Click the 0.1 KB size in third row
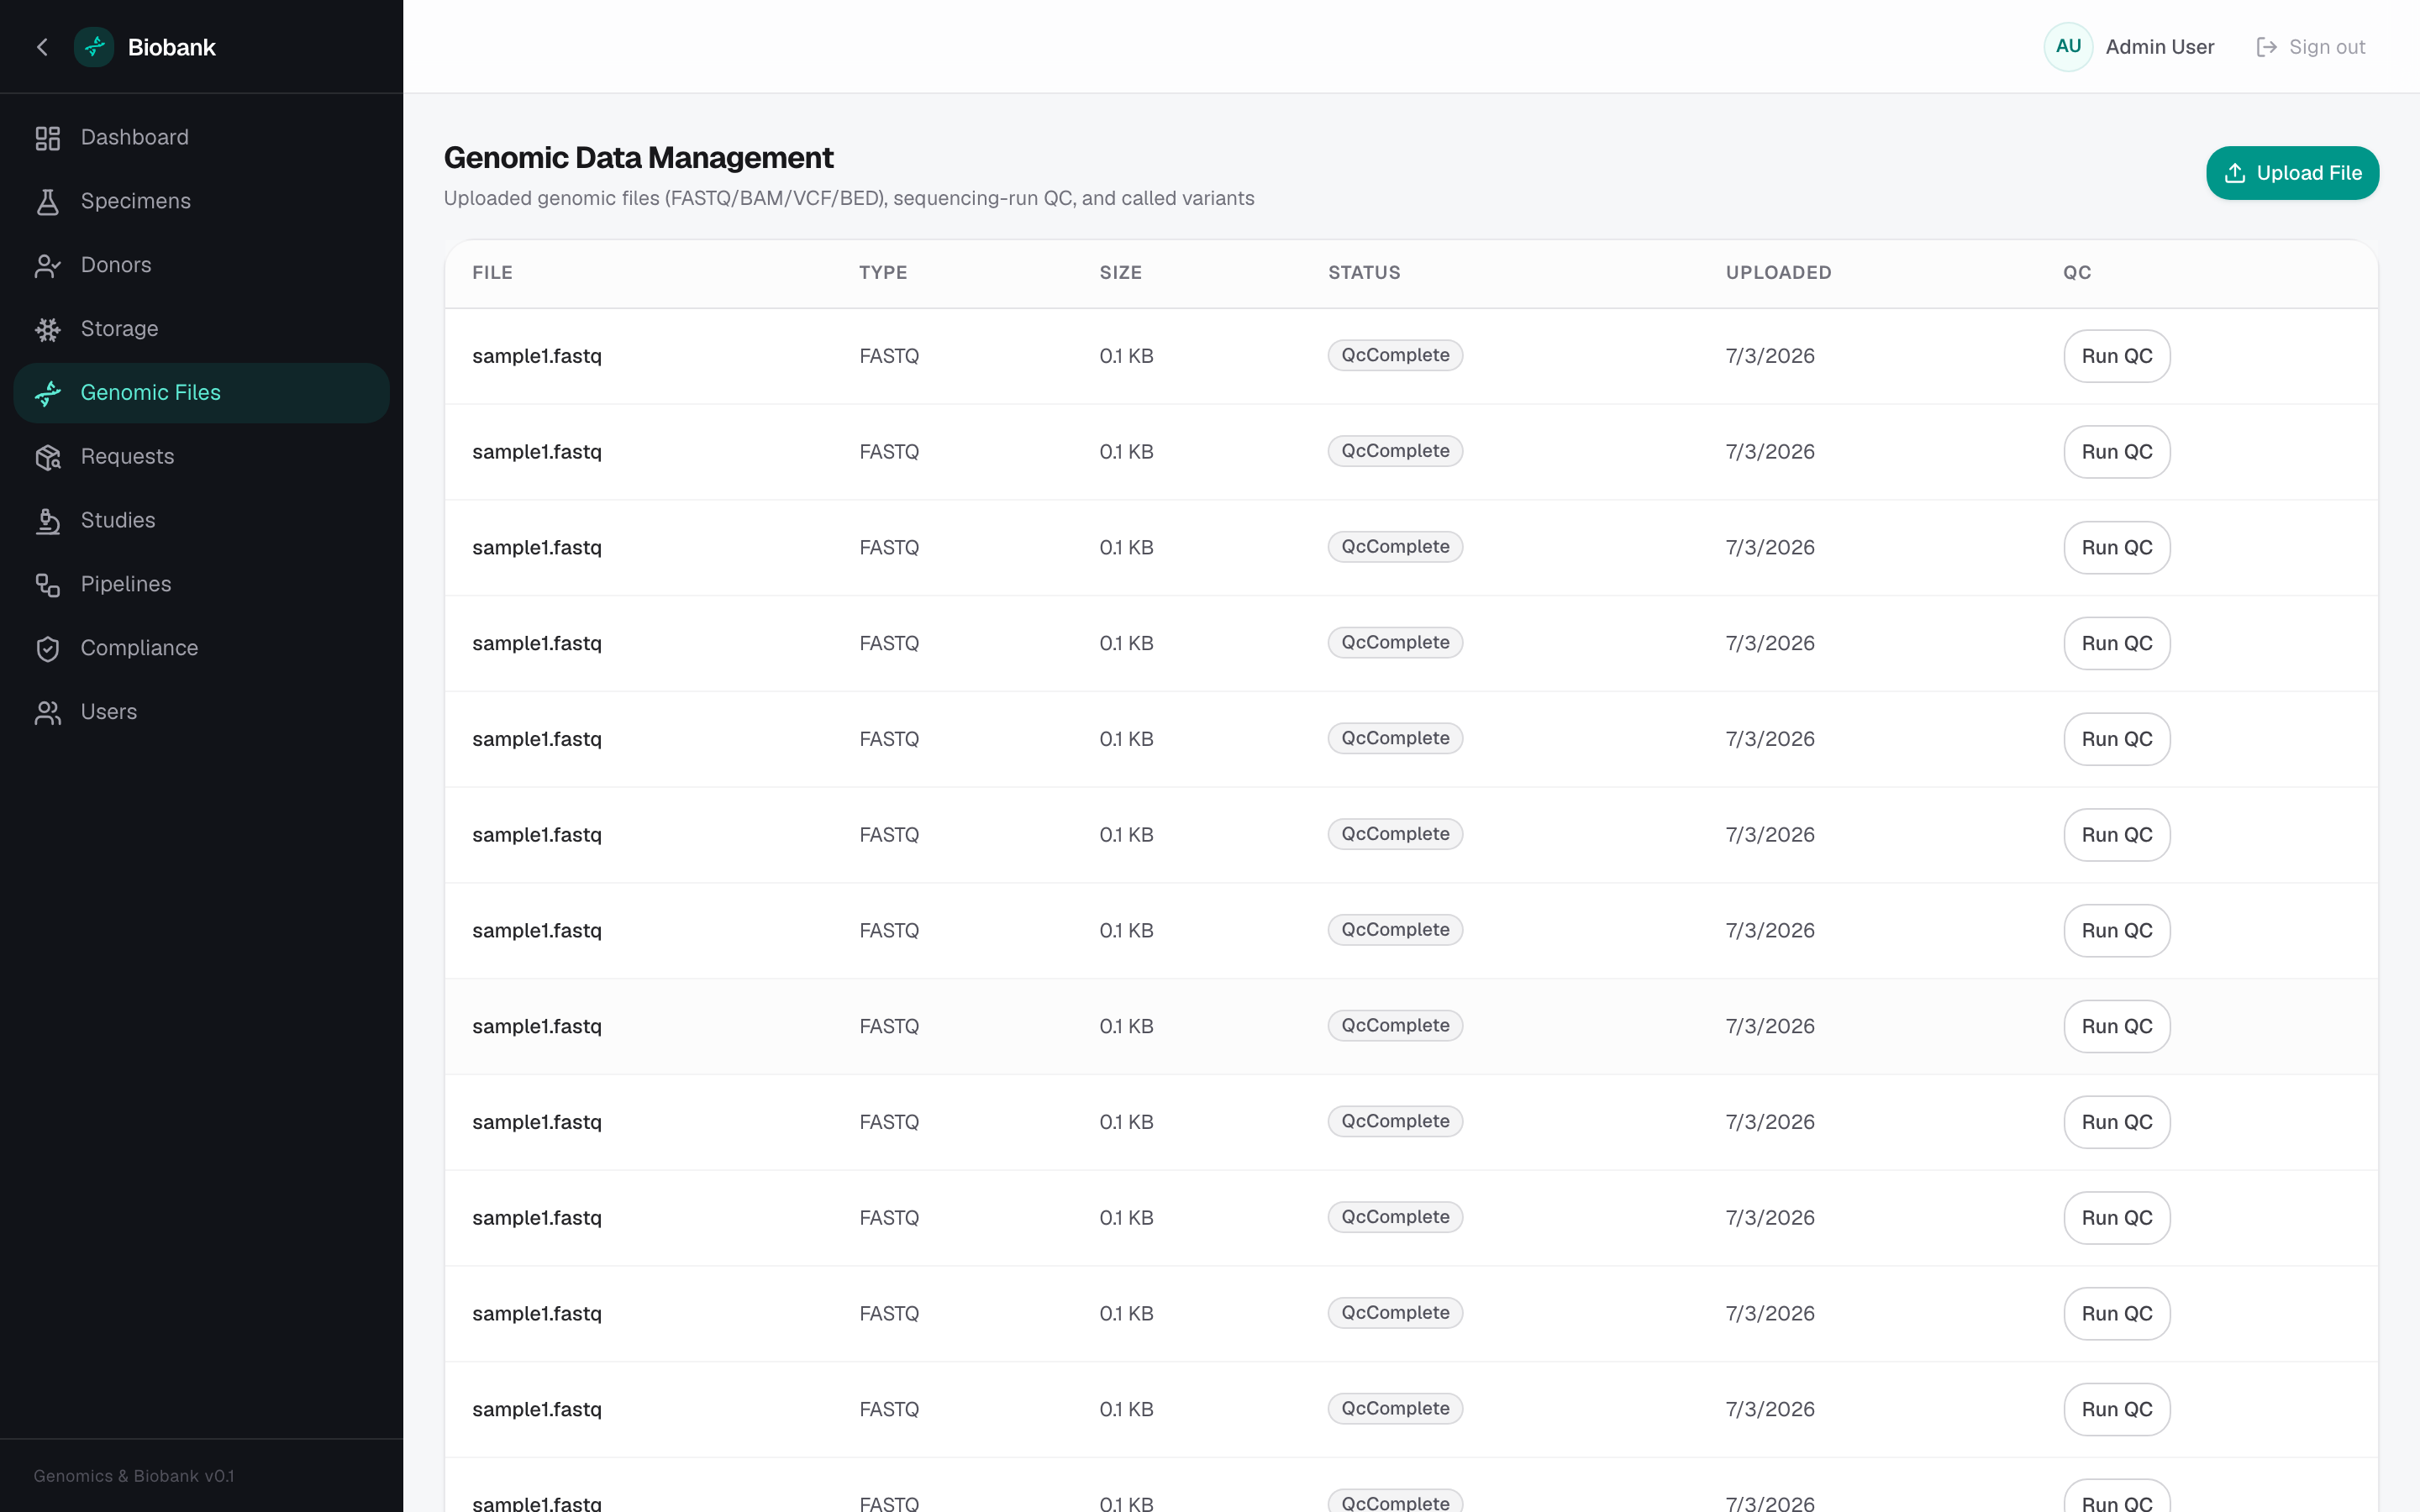The image size is (2420, 1512). click(x=1126, y=548)
